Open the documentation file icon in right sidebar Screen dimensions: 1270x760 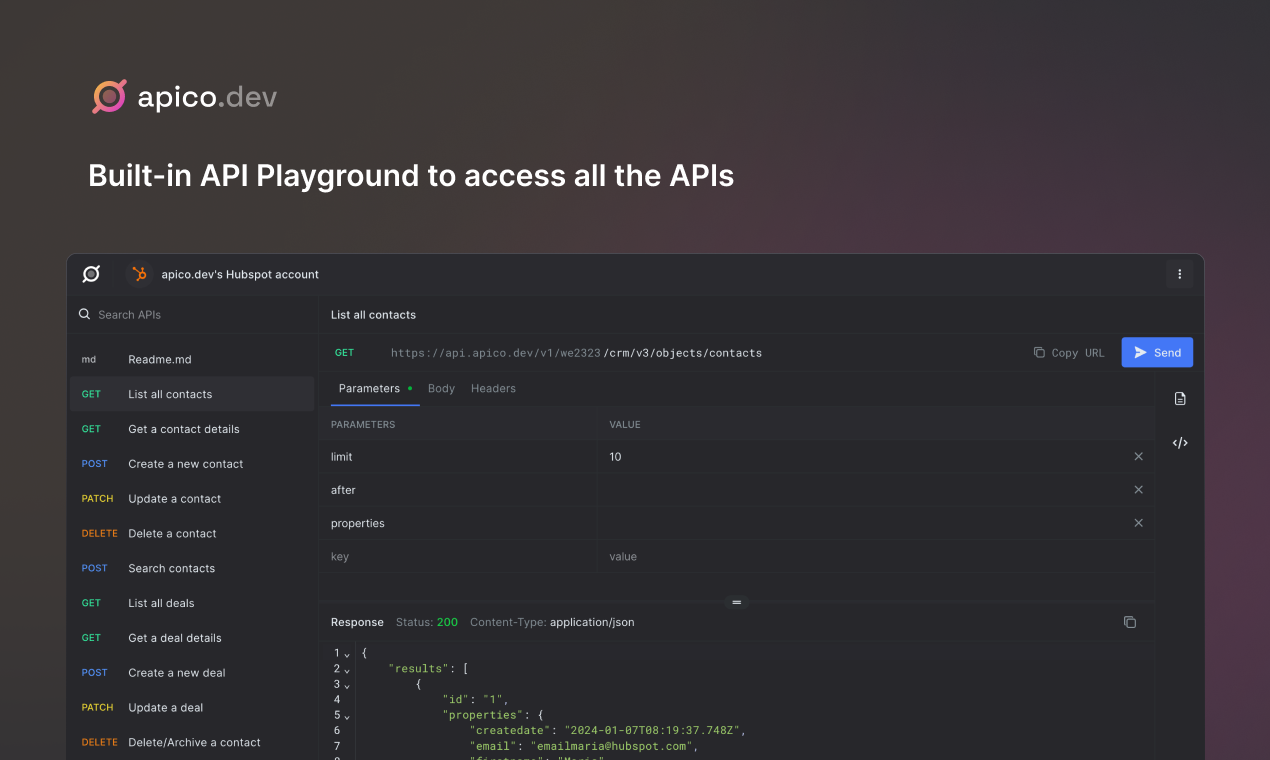click(x=1180, y=399)
